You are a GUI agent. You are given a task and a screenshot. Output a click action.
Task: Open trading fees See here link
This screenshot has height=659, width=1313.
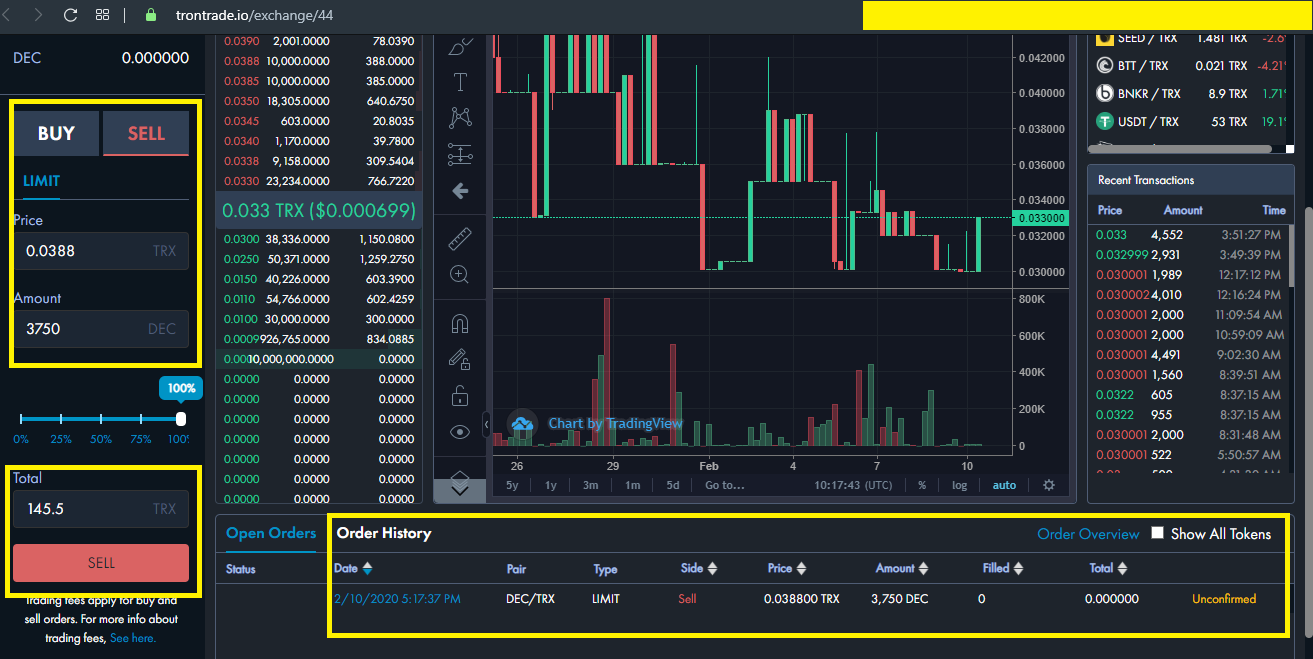coord(133,637)
